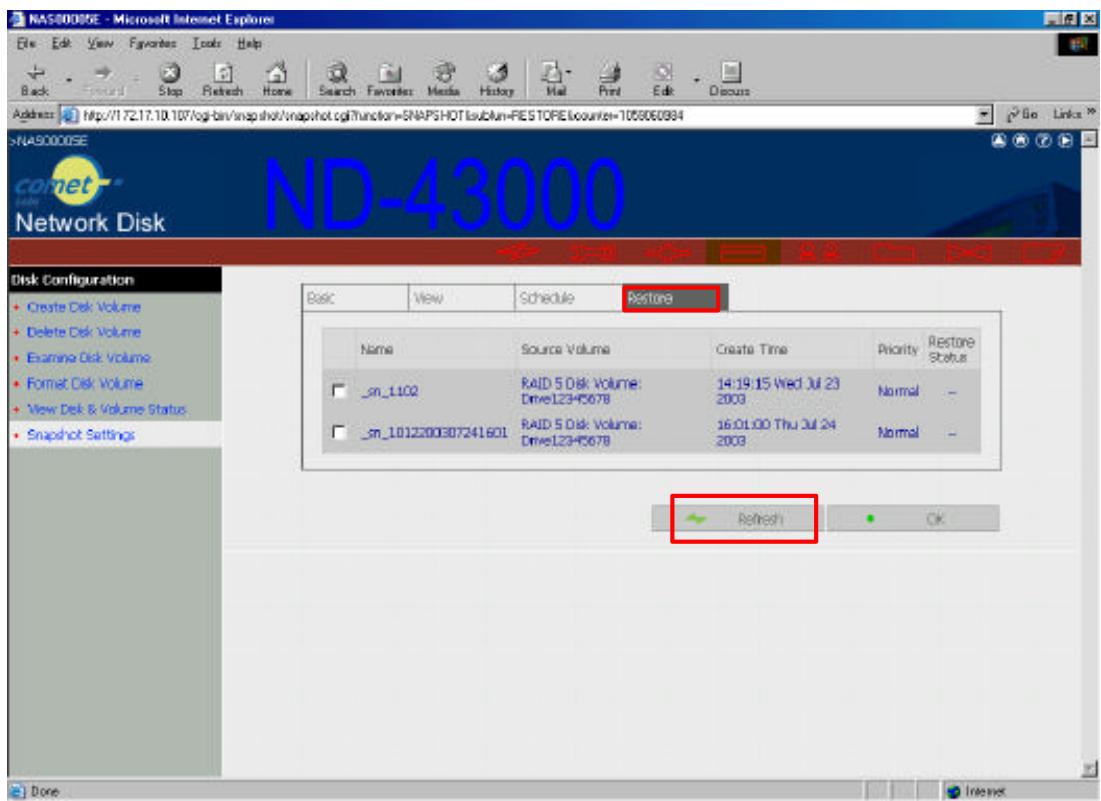This screenshot has width=1101, height=801.
Task: Open the Back button history dropdown
Action: (x=69, y=80)
